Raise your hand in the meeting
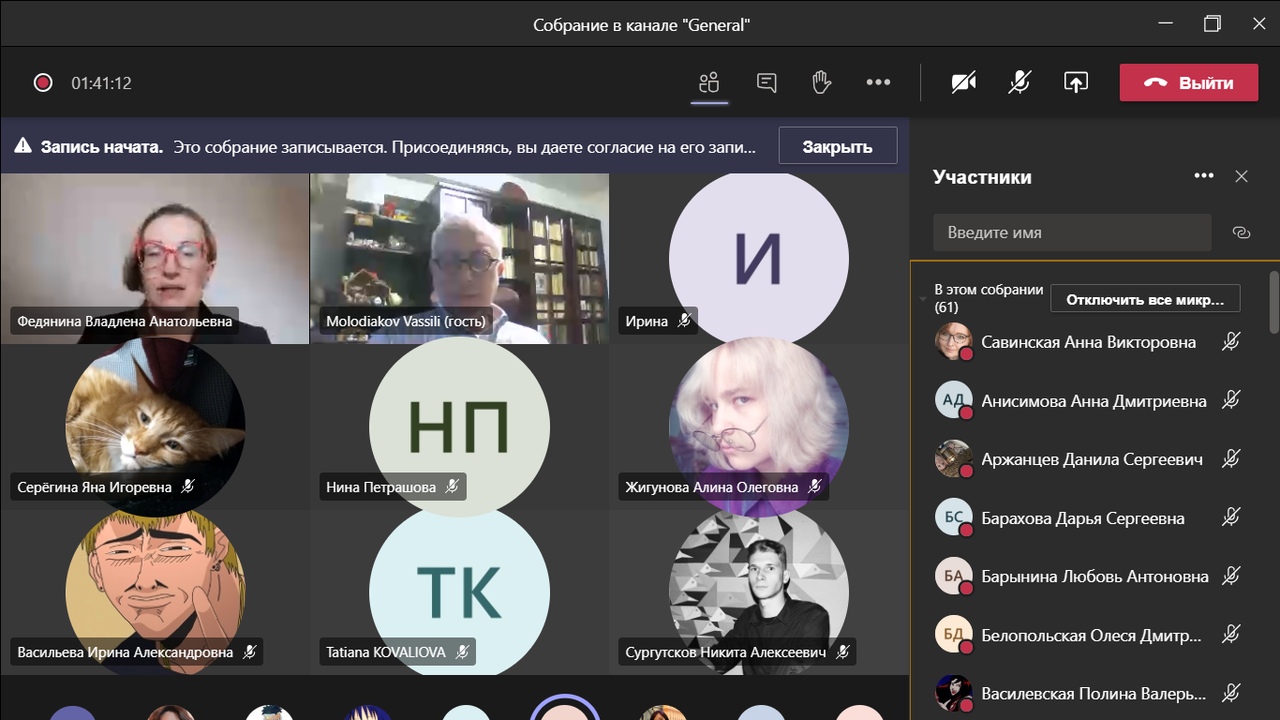The width and height of the screenshot is (1280, 720). 820,82
